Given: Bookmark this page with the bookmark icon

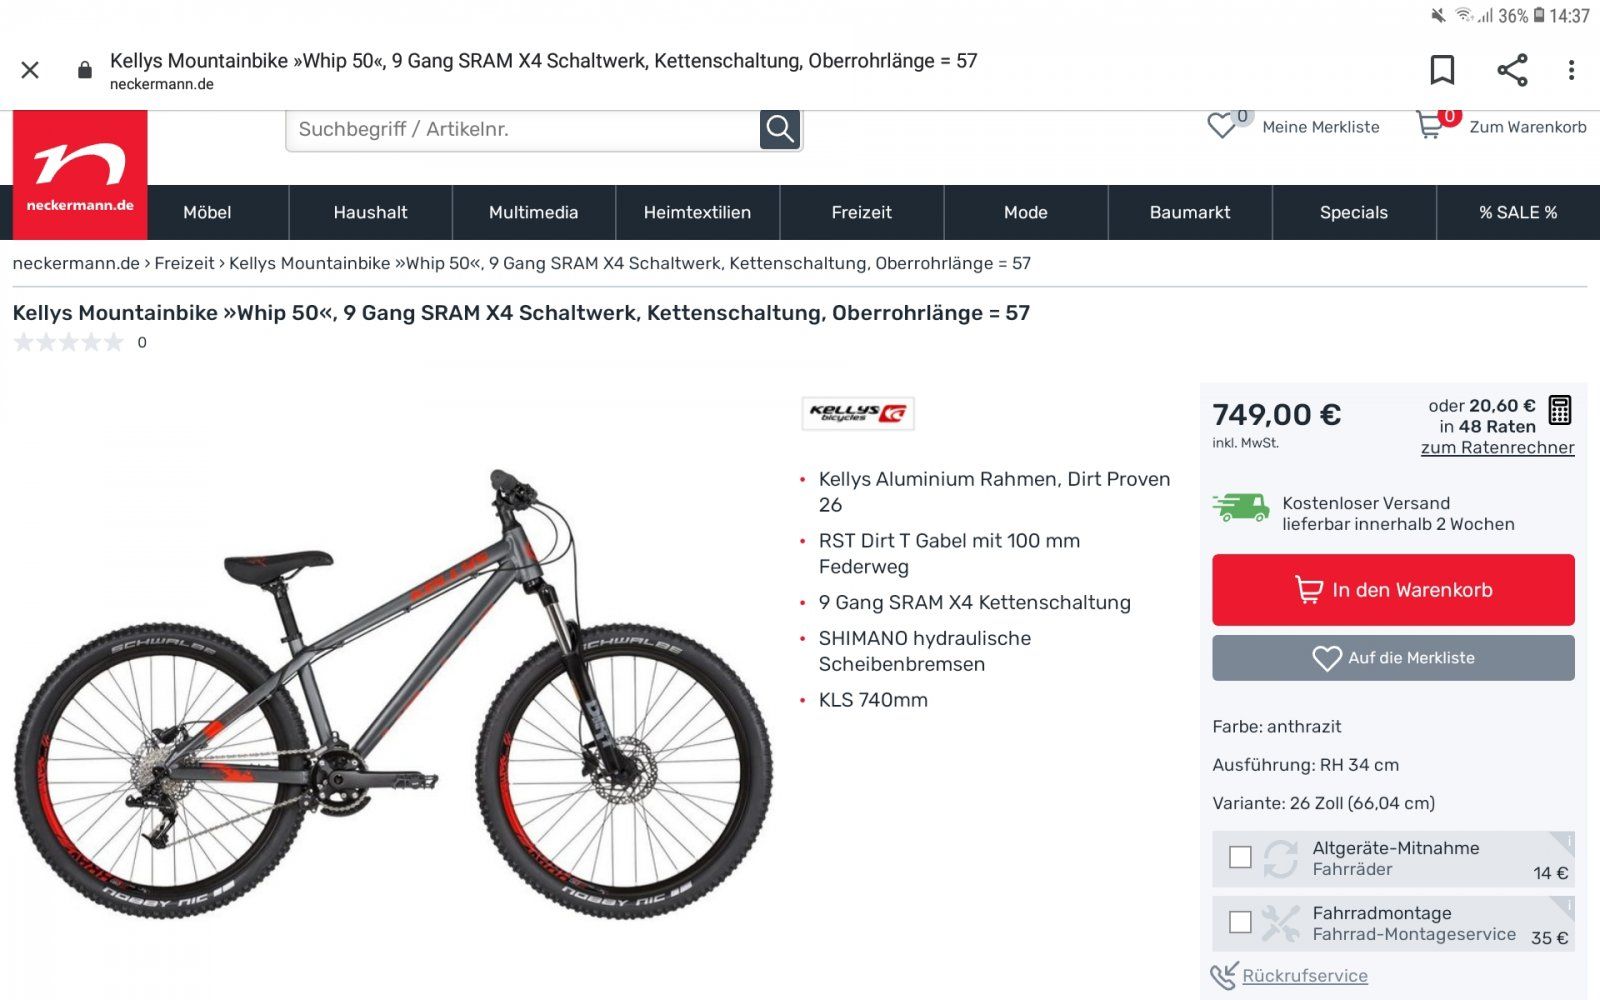Looking at the screenshot, I should pos(1441,70).
